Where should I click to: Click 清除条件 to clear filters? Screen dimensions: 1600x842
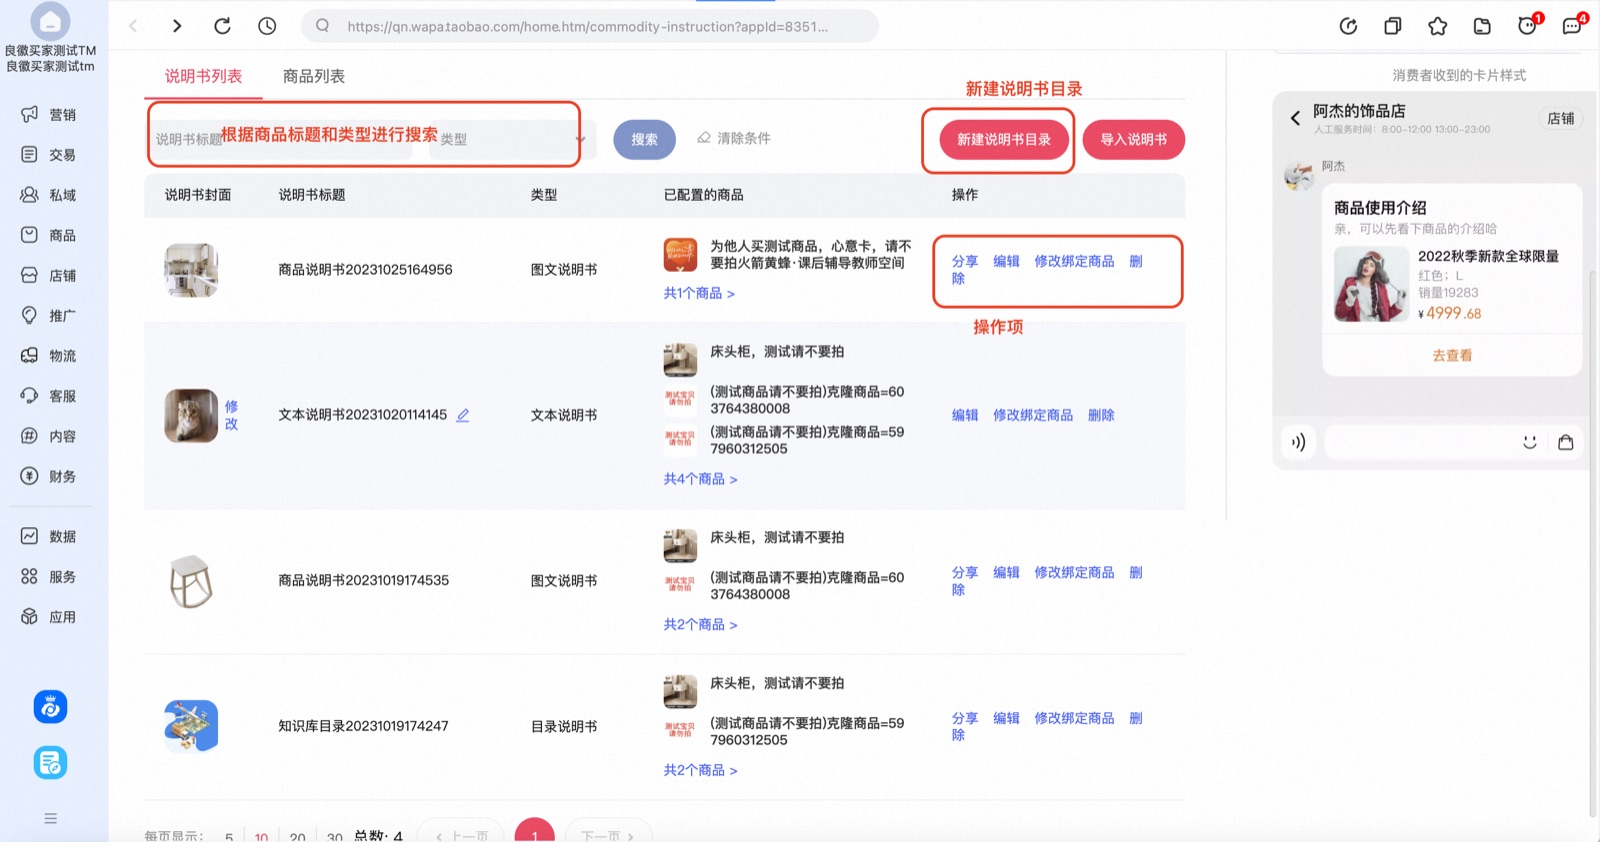[x=734, y=138]
